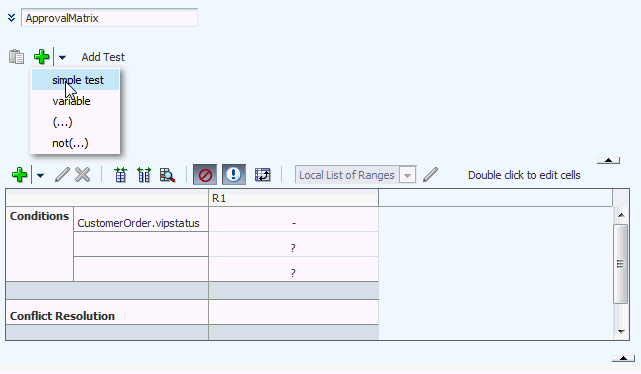Click the switch rows to columns icon
641x374 pixels.
[262, 175]
